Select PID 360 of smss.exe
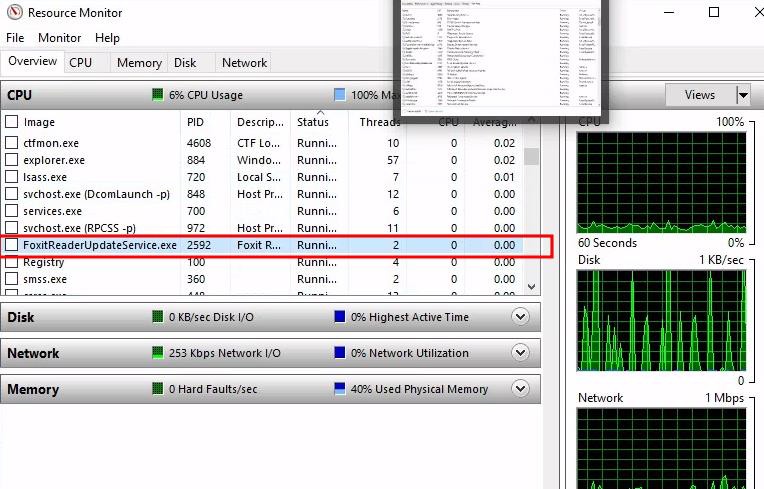Screen dimensions: 764x489 point(196,279)
